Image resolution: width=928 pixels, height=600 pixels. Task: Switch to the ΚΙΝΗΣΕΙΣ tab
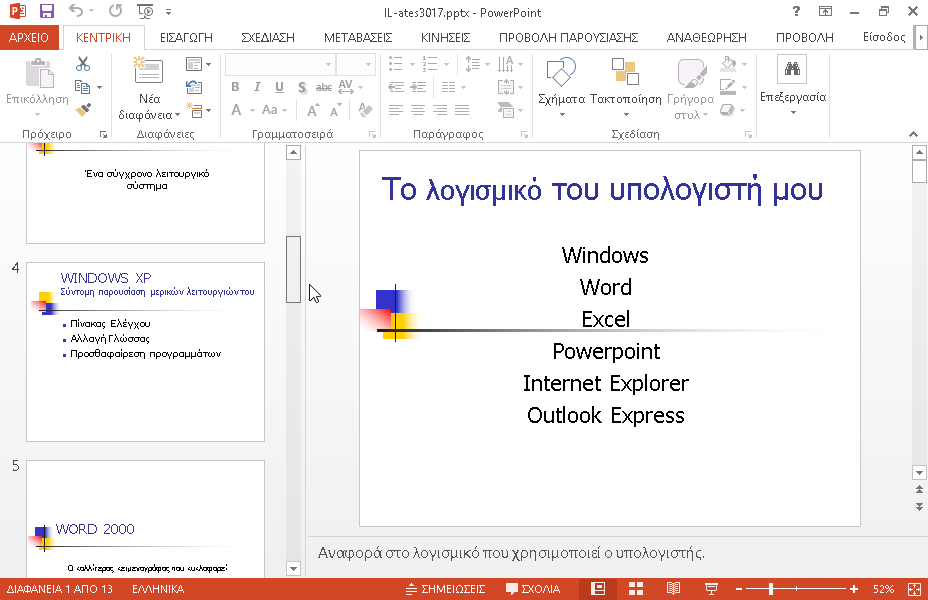[445, 37]
